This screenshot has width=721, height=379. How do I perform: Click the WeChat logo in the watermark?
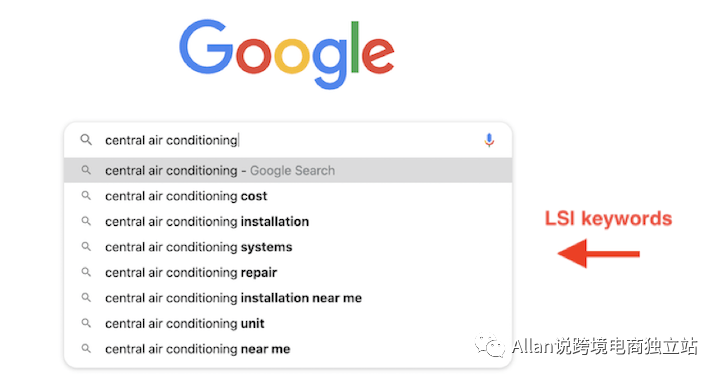coord(490,345)
